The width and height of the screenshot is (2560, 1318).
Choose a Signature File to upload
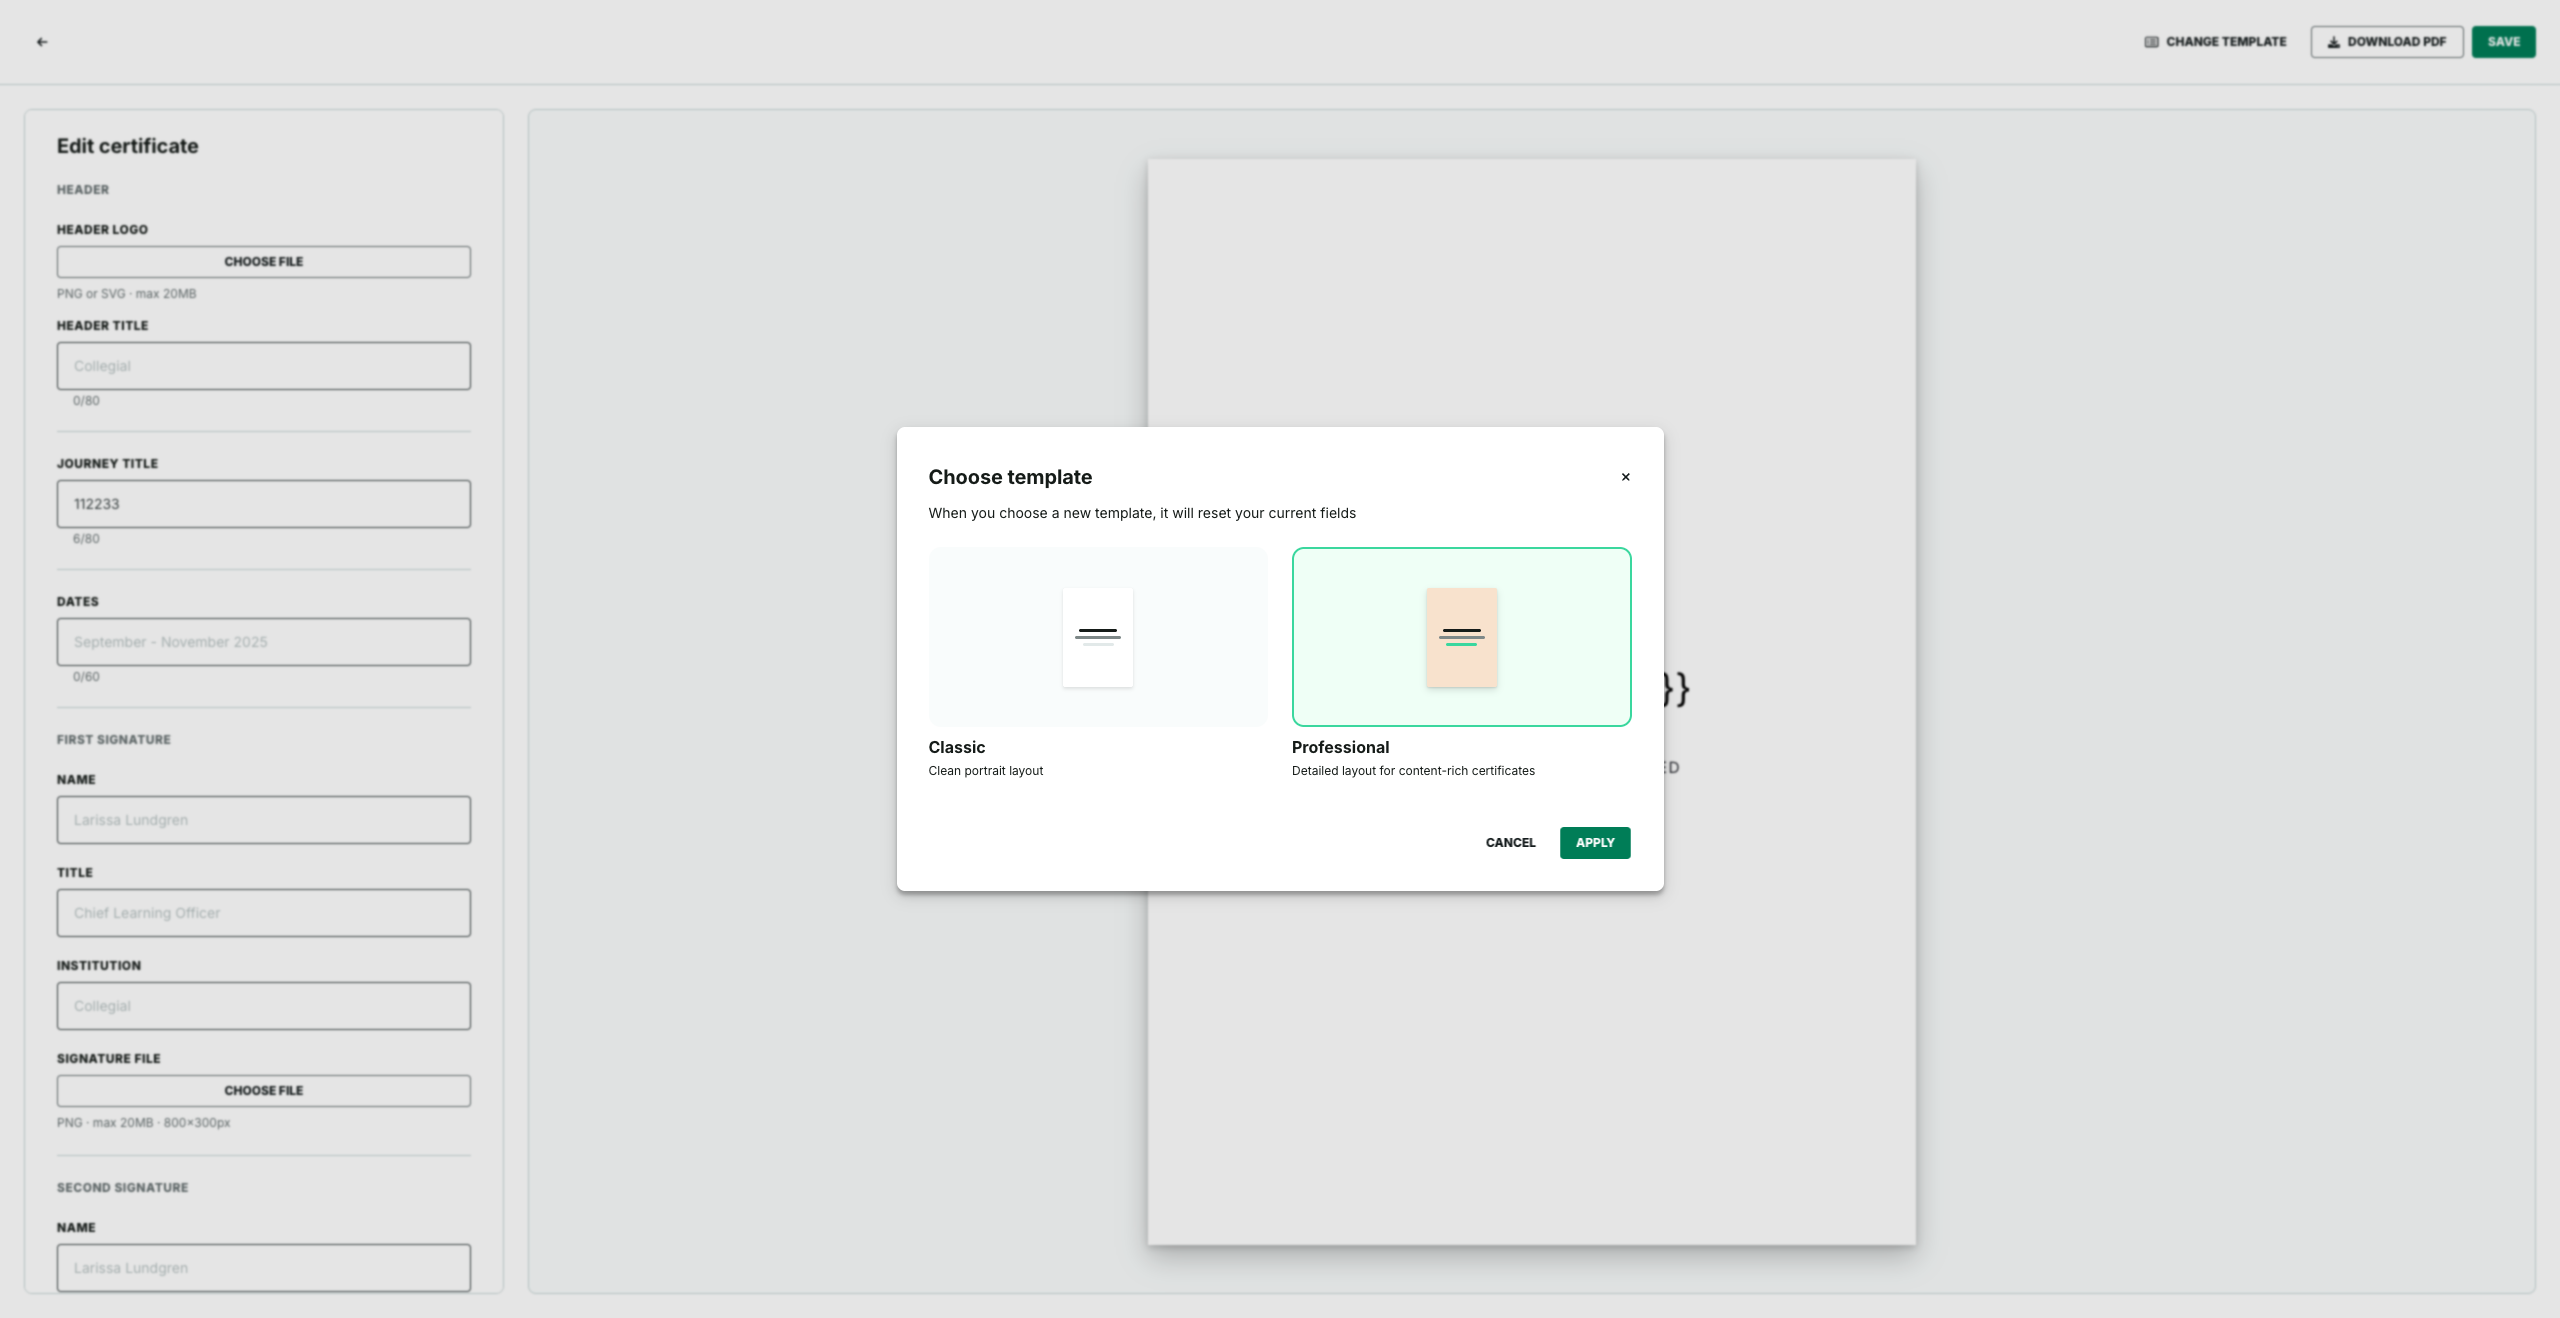coord(263,1091)
